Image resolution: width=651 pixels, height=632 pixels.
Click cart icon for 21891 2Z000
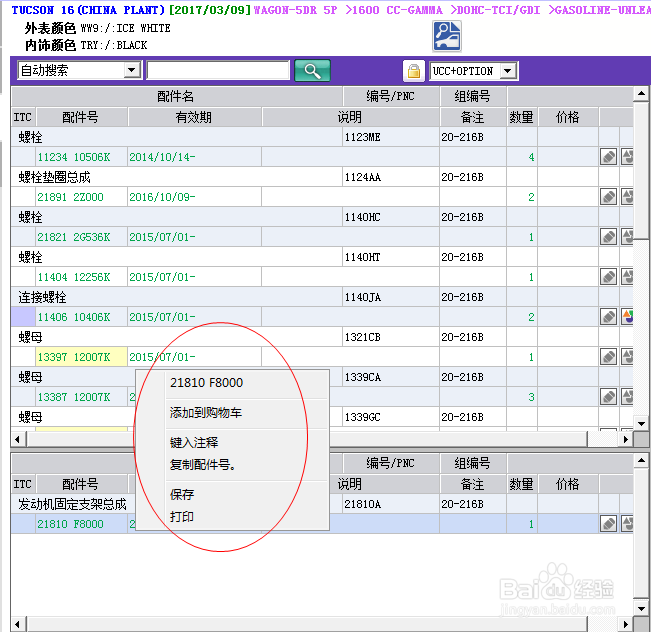click(627, 197)
